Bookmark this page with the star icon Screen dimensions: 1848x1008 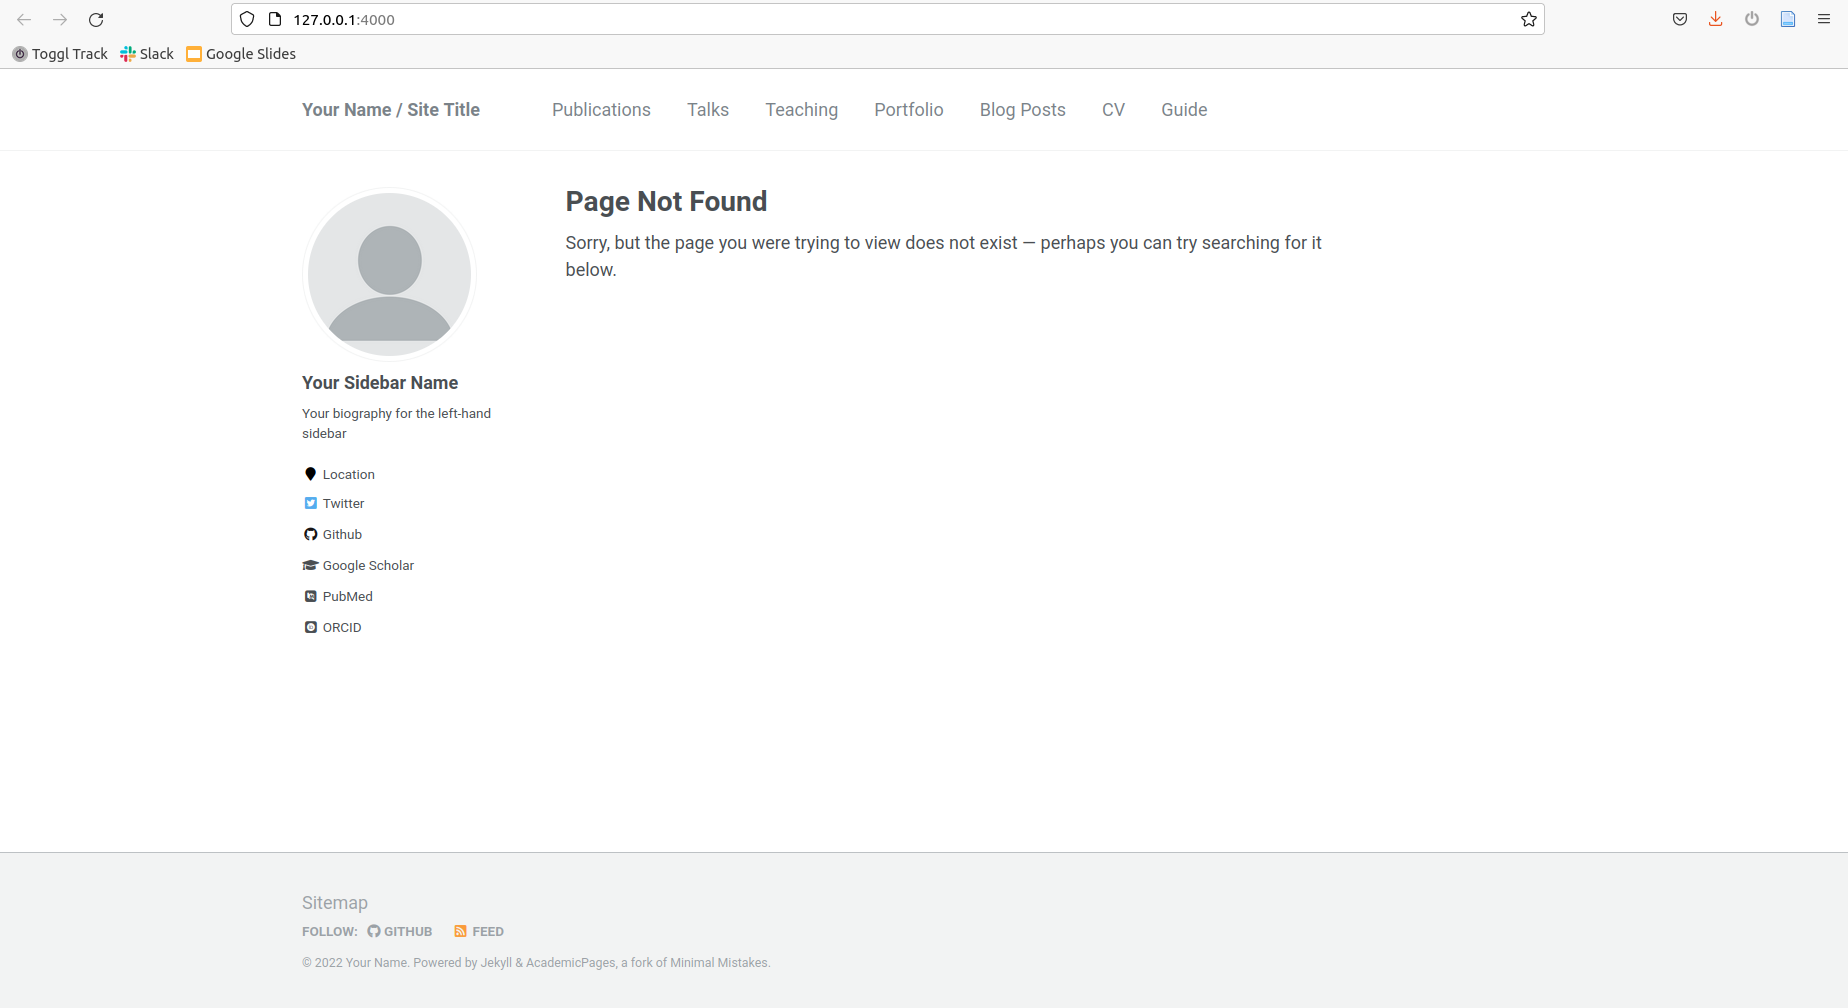point(1529,19)
